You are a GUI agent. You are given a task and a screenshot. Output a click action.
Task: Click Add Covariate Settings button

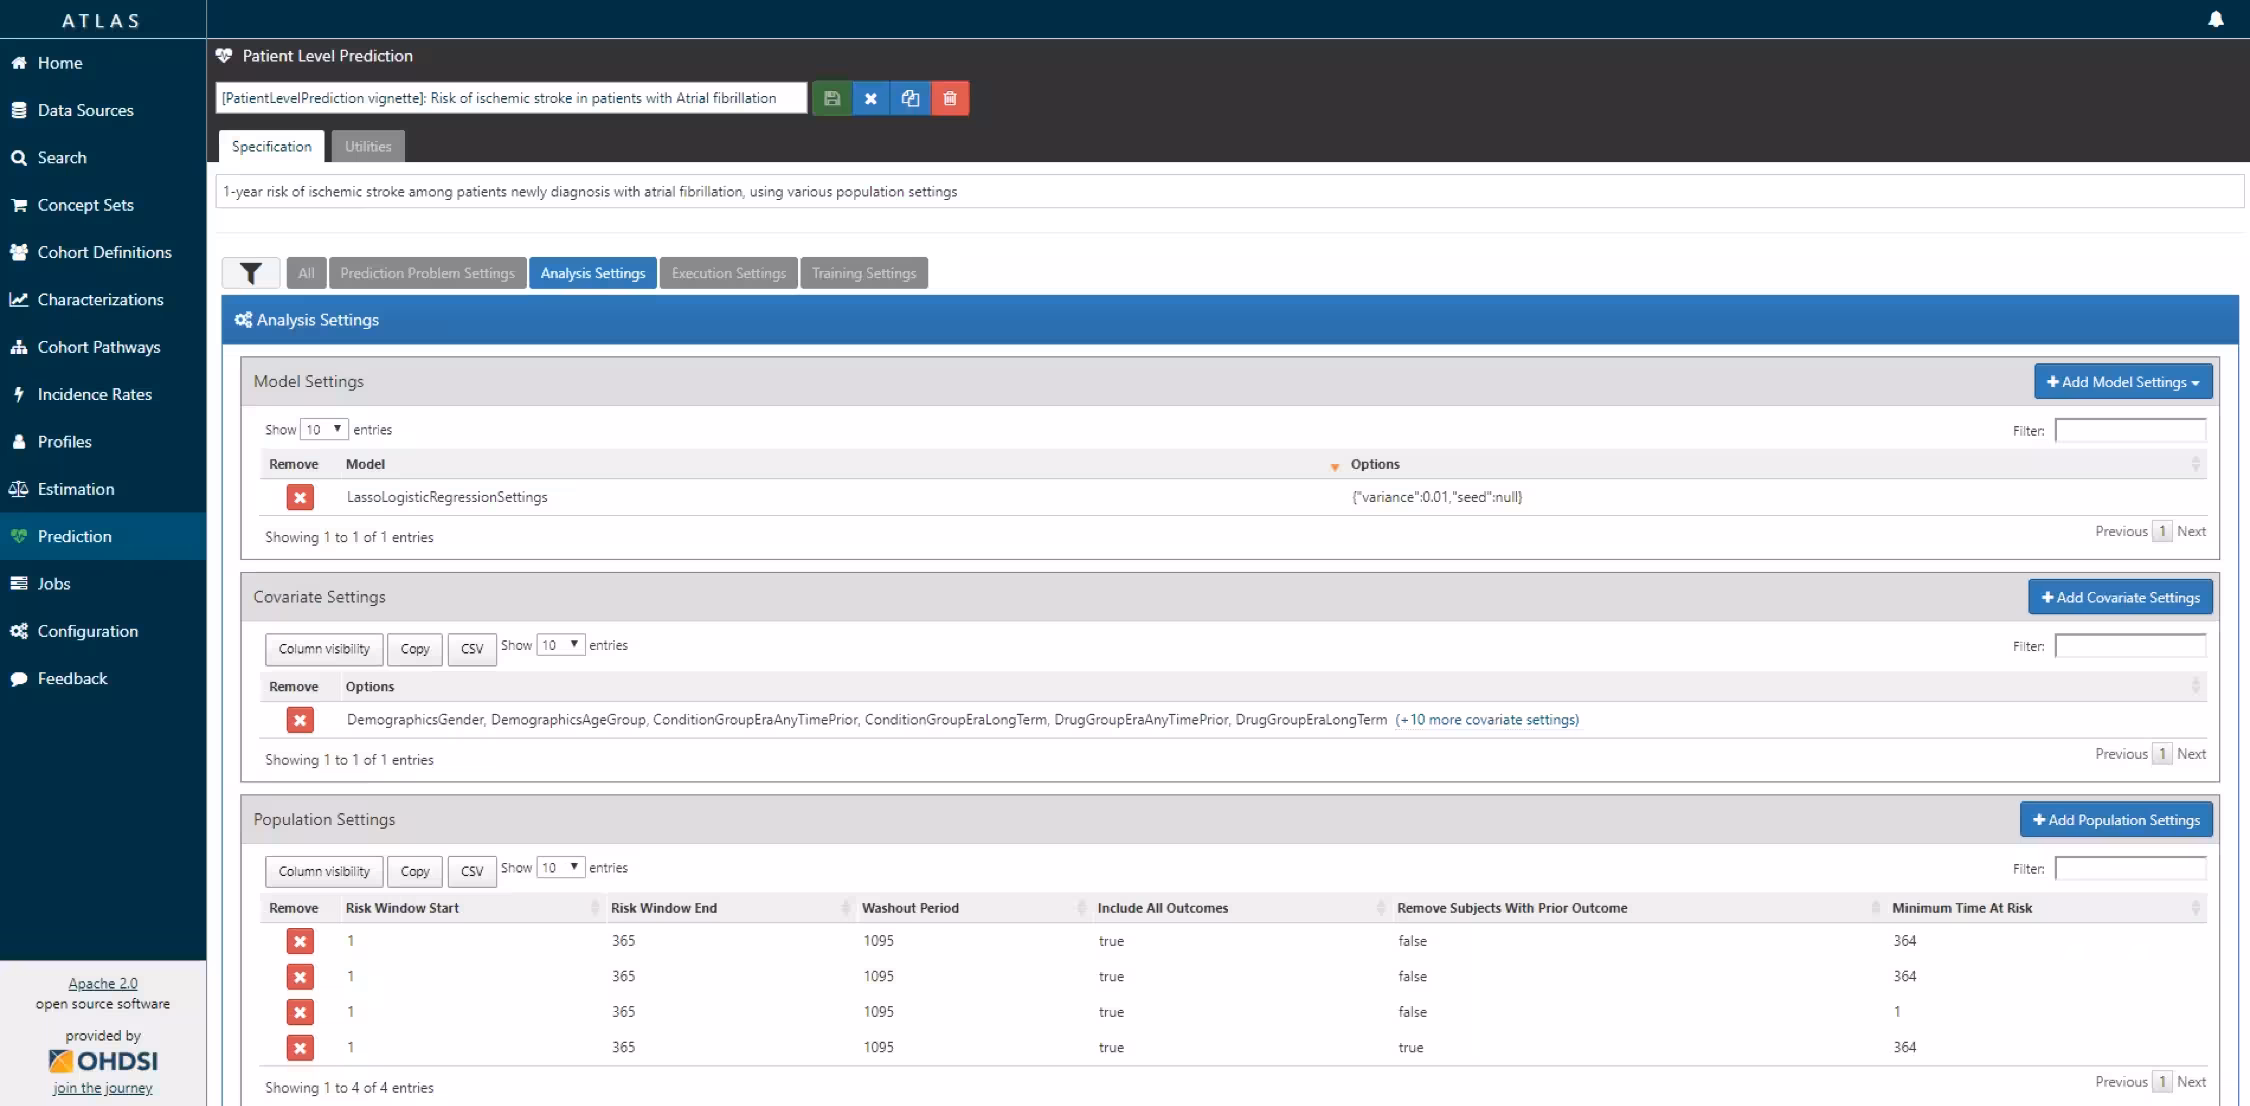[2120, 597]
